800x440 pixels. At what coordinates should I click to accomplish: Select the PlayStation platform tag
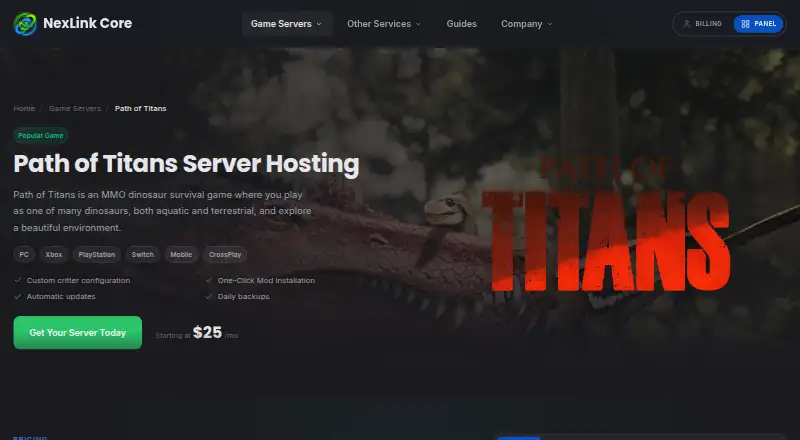pos(97,255)
